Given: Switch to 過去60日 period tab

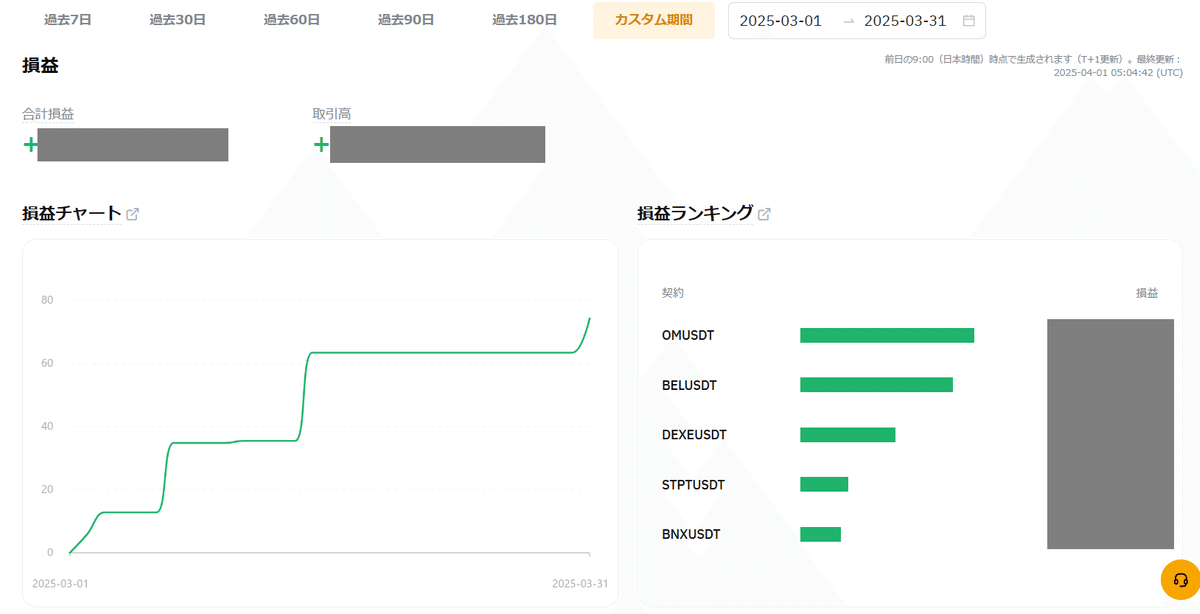Looking at the screenshot, I should pos(292,20).
